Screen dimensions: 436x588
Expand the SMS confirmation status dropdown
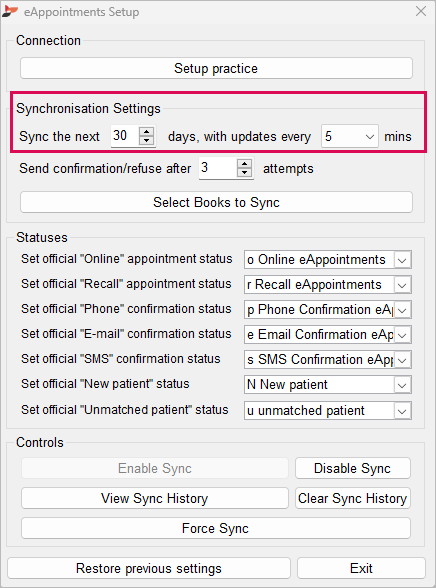(x=402, y=360)
